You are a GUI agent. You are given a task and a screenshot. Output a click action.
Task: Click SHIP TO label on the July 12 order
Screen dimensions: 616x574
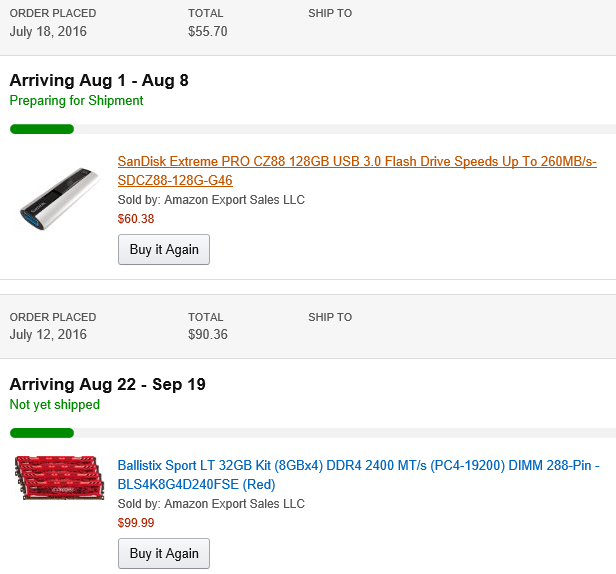(x=330, y=318)
